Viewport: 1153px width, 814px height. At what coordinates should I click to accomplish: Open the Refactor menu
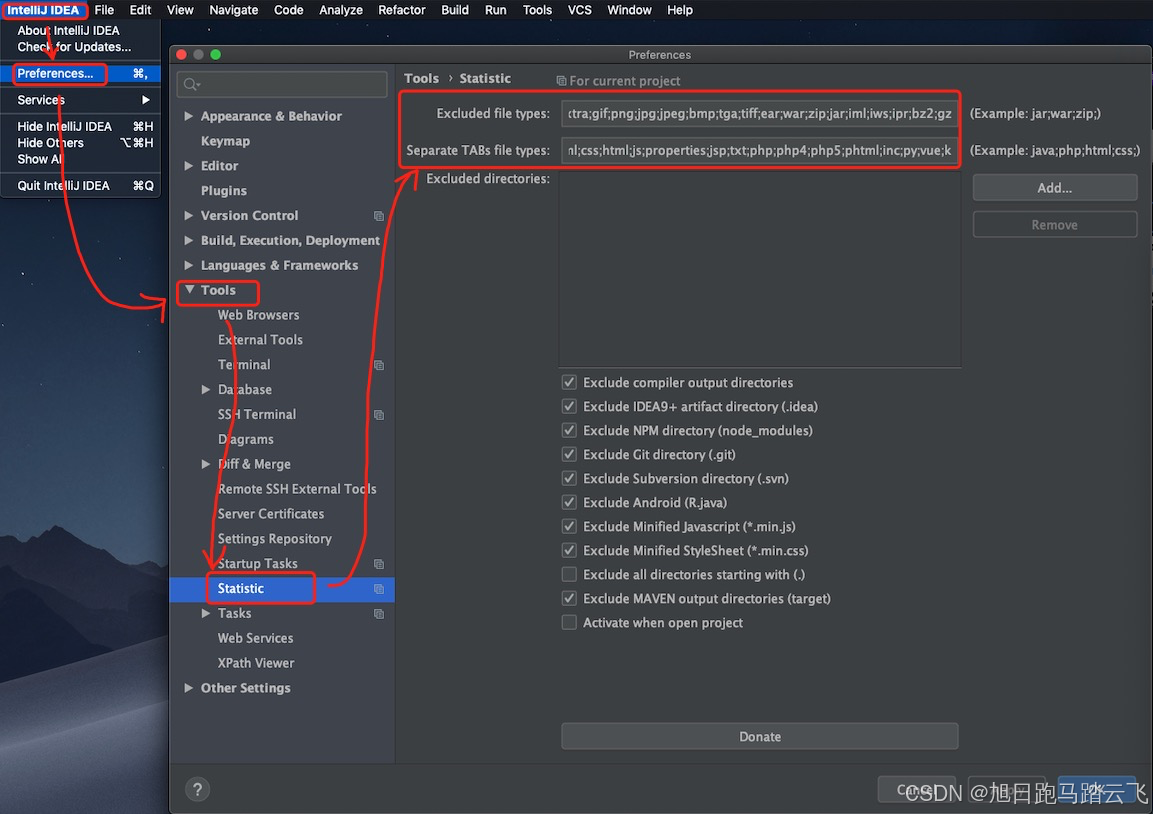[401, 10]
